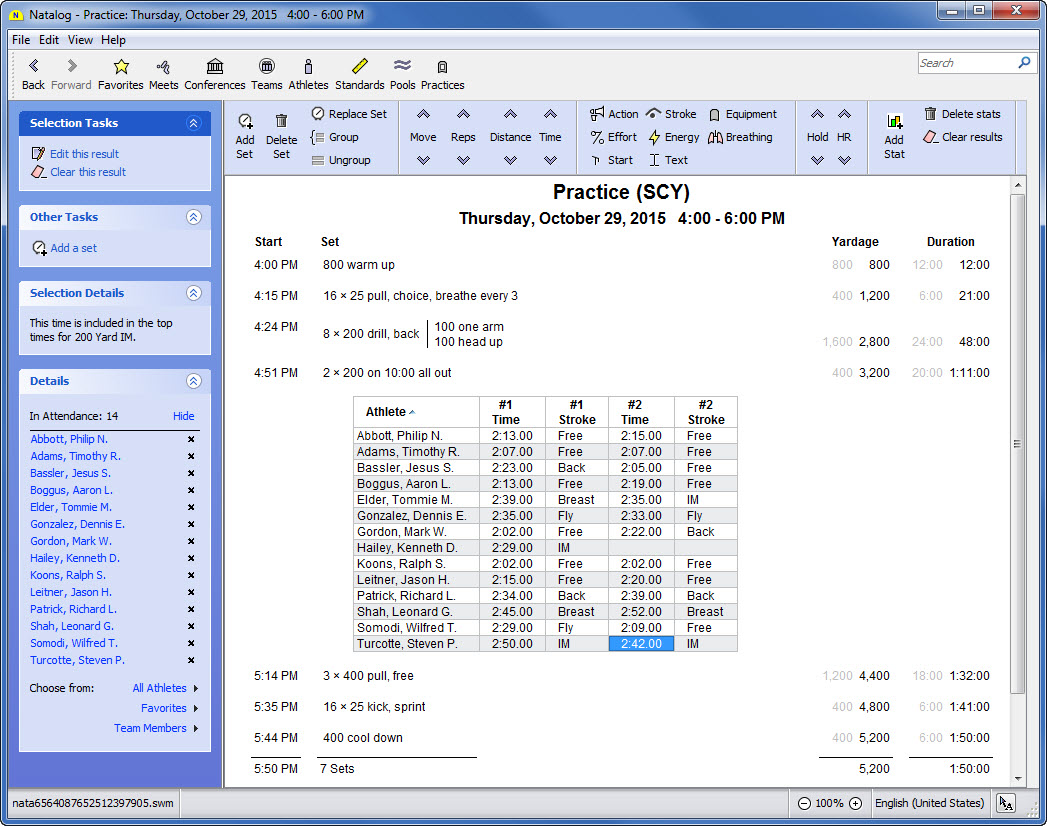
Task: Click the zoom in plus button
Action: [855, 803]
